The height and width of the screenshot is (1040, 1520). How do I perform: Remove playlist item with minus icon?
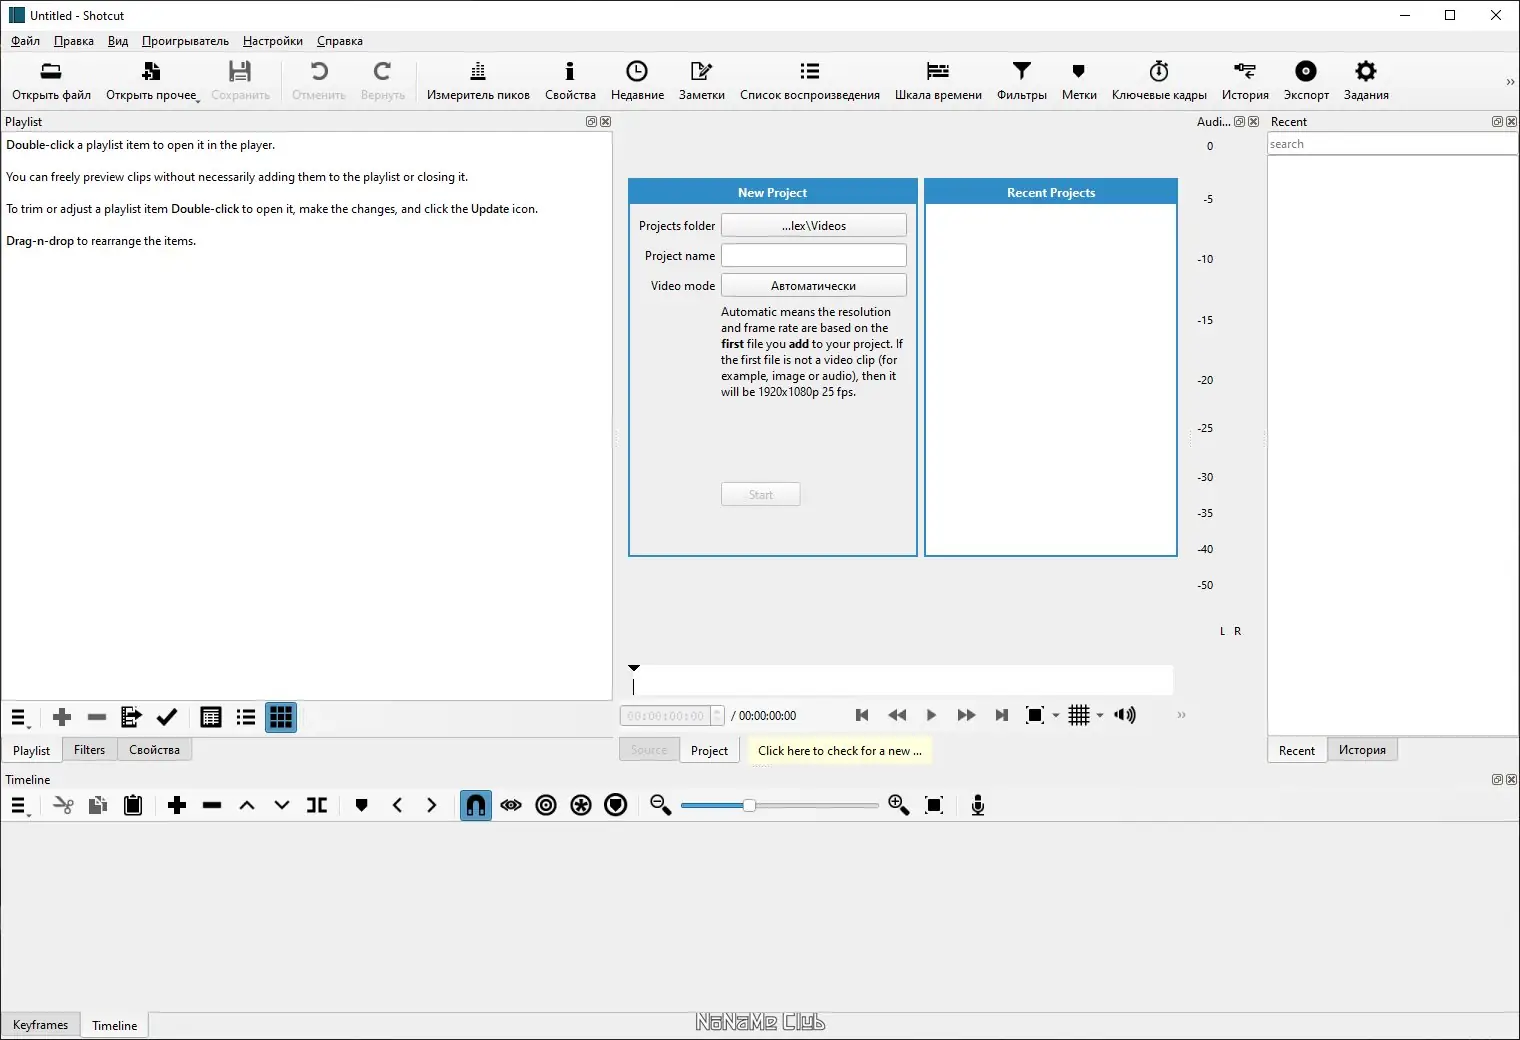point(97,717)
